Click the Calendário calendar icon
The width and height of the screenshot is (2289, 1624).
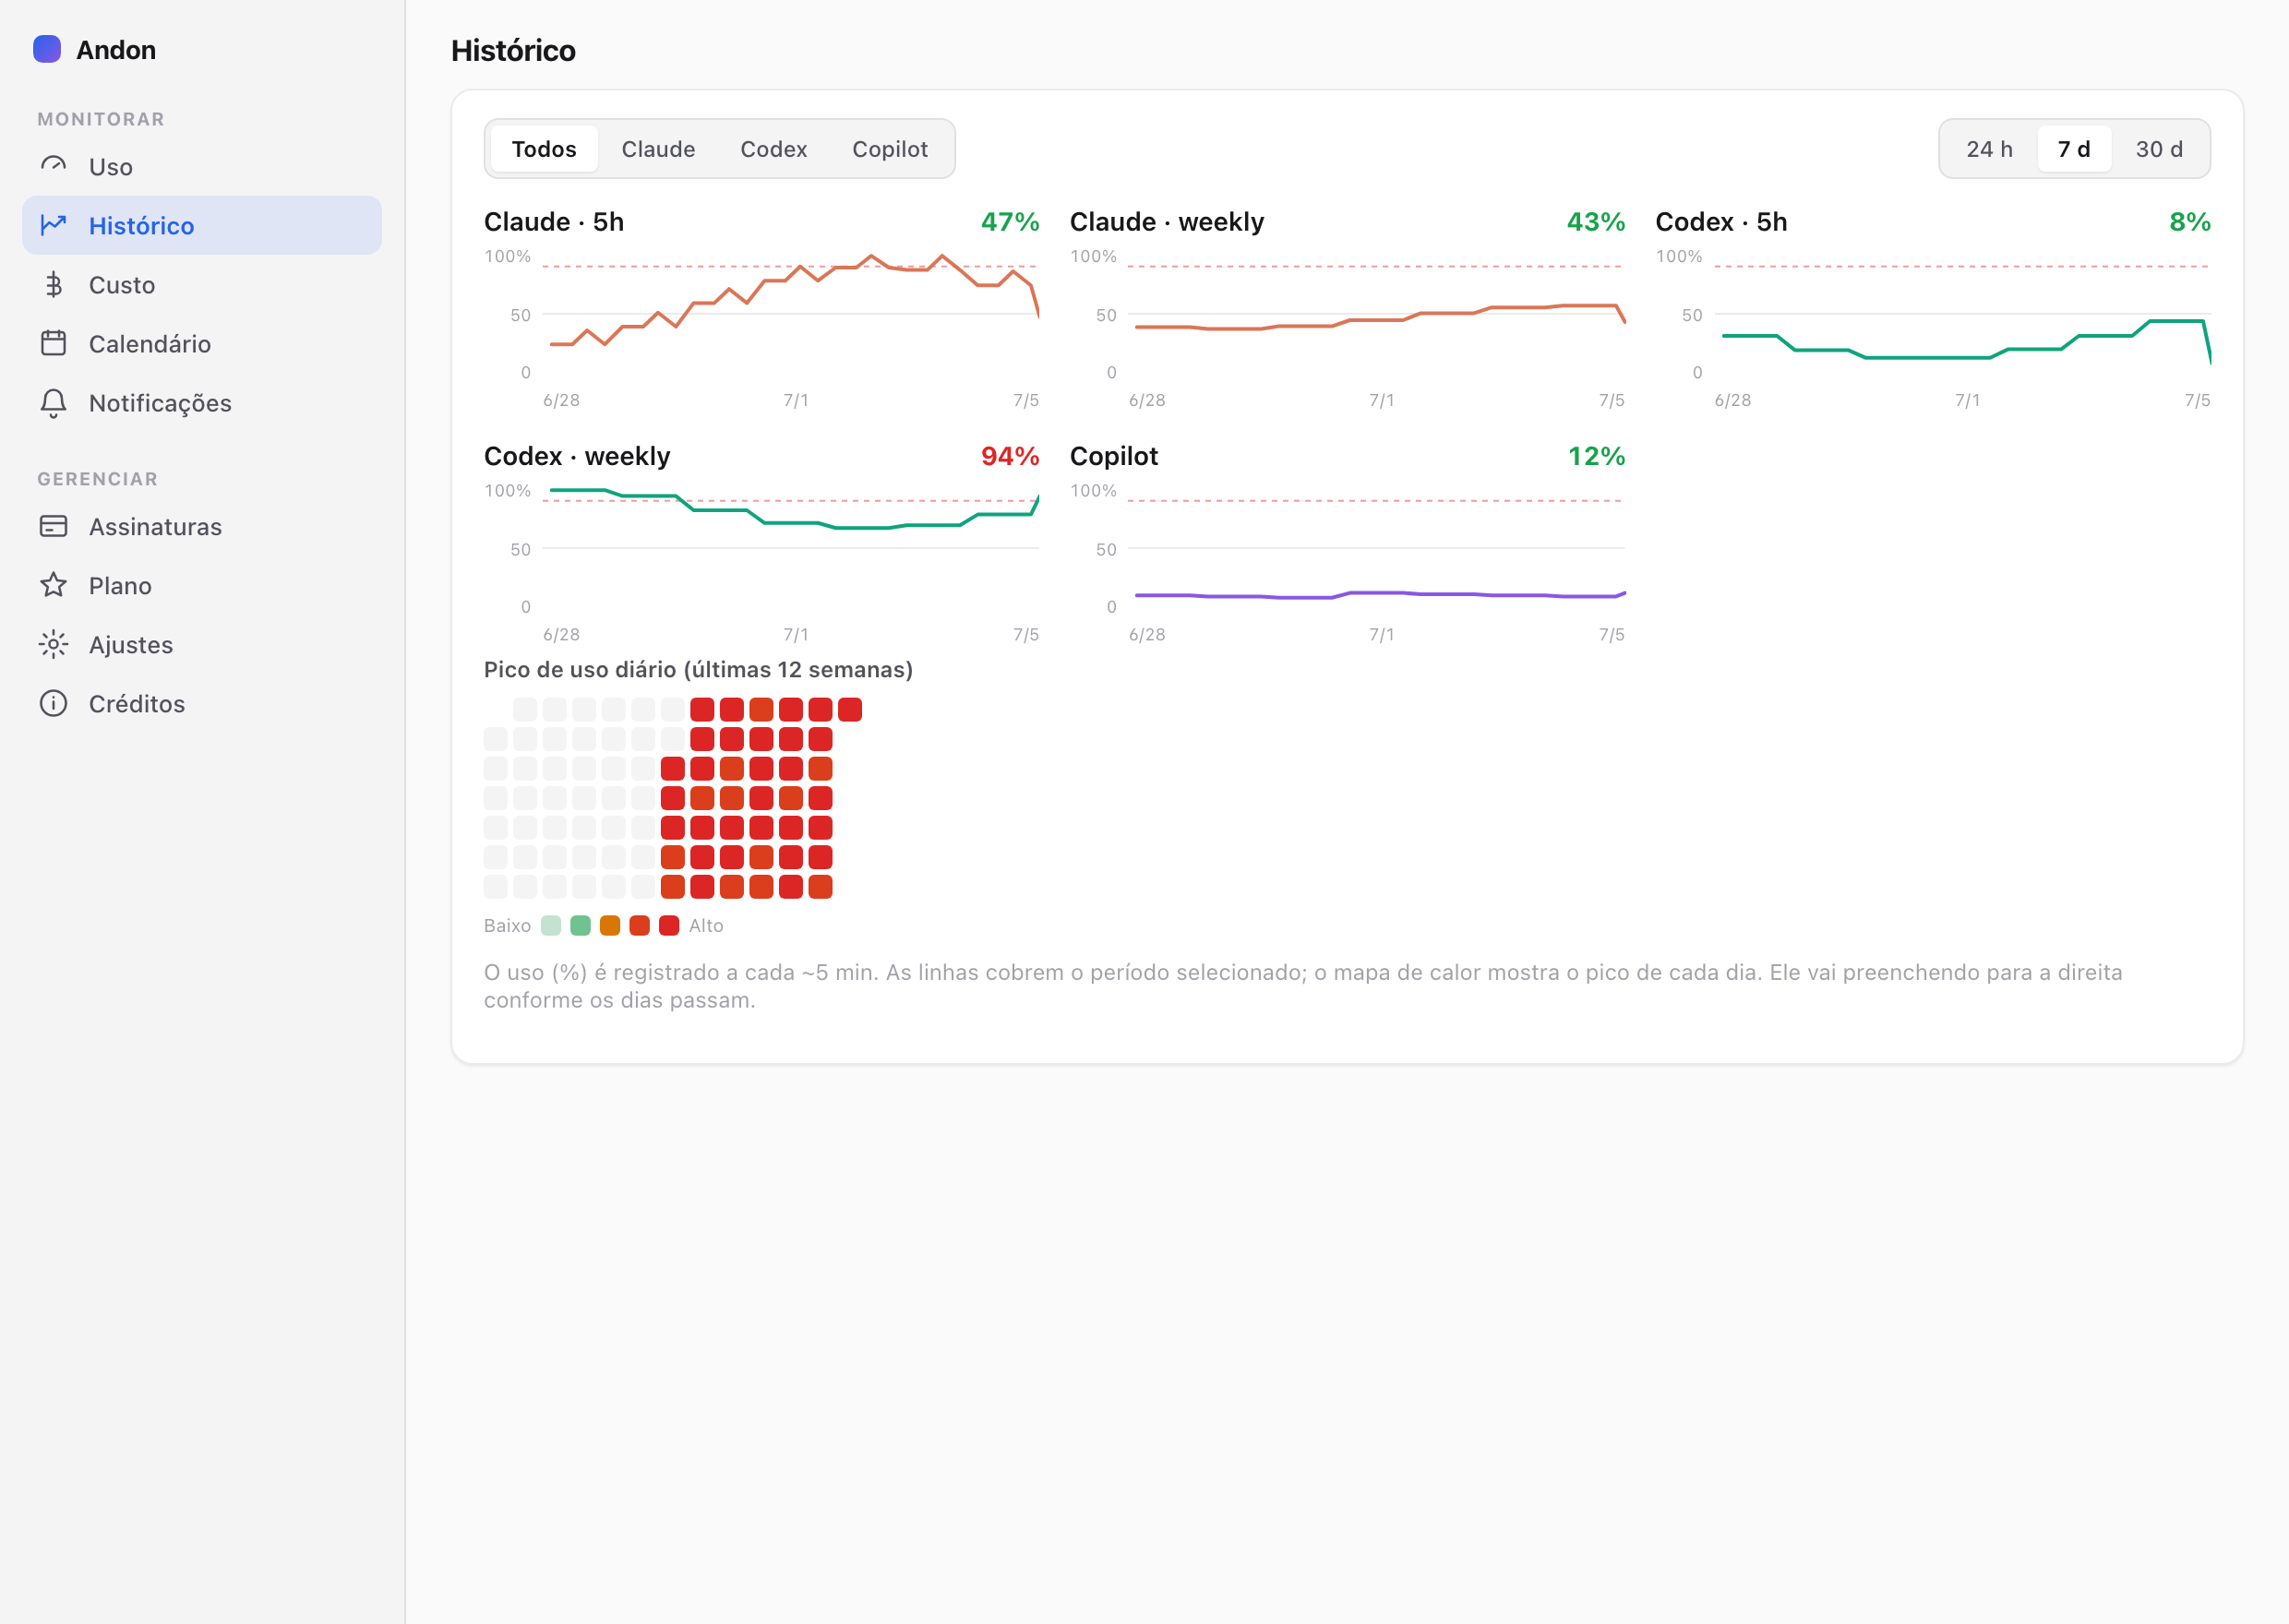coord(53,343)
